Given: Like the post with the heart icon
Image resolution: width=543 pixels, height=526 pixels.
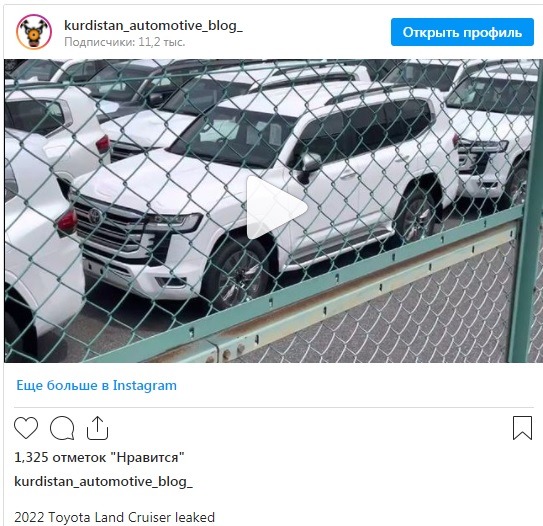Looking at the screenshot, I should click(x=26, y=428).
